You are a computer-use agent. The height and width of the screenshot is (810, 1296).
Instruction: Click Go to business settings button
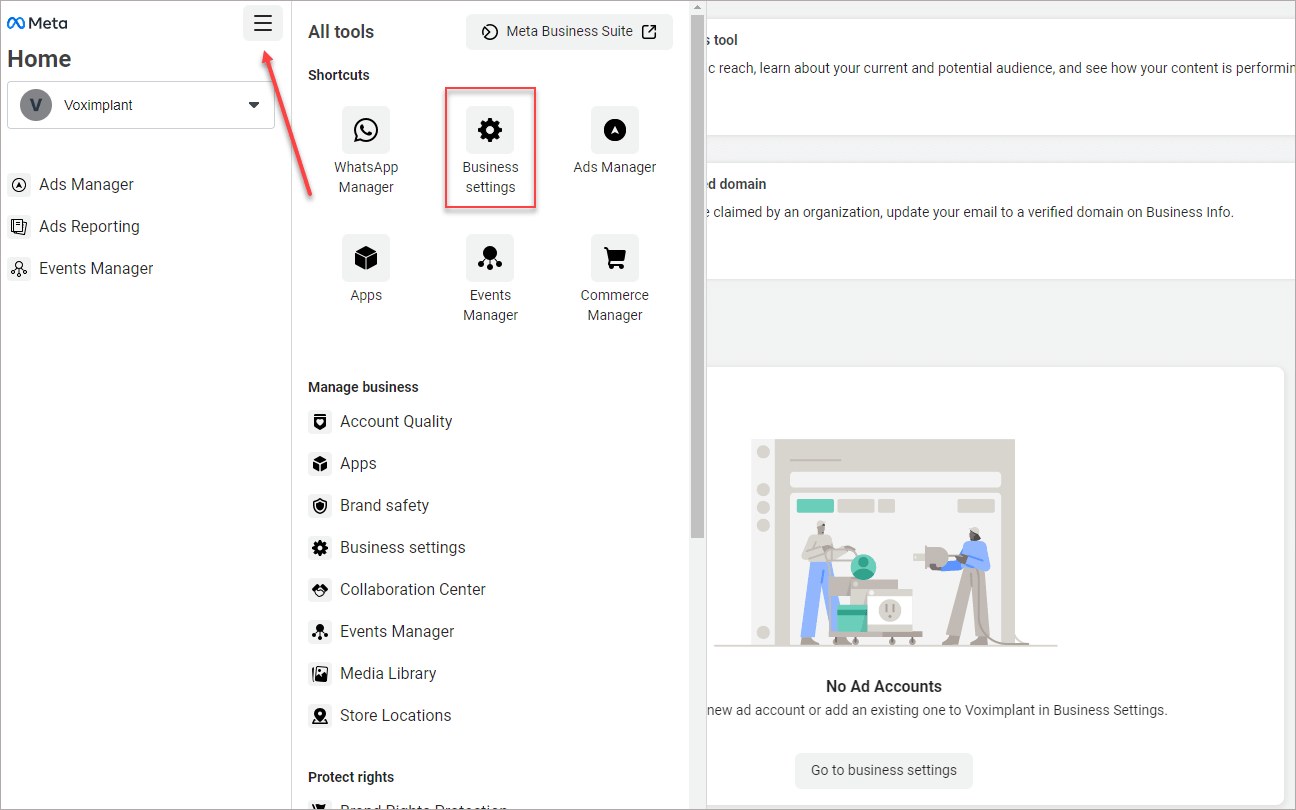pyautogui.click(x=884, y=770)
